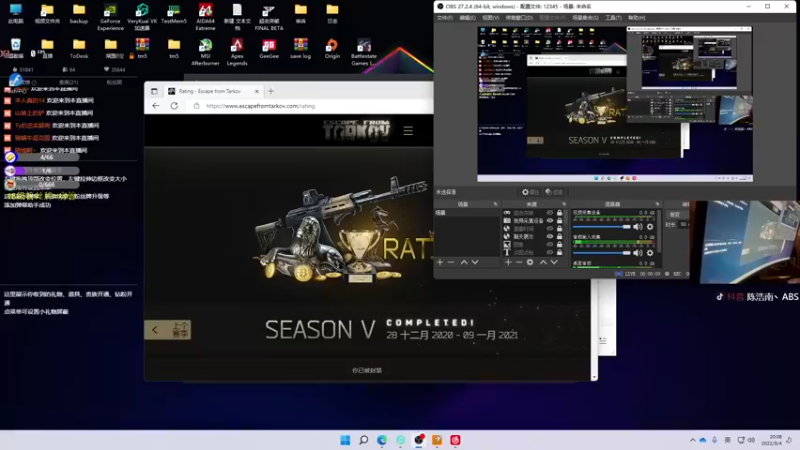Pop out the OBS Sources dock panel
Image resolution: width=800 pixels, height=450 pixels.
point(564,204)
